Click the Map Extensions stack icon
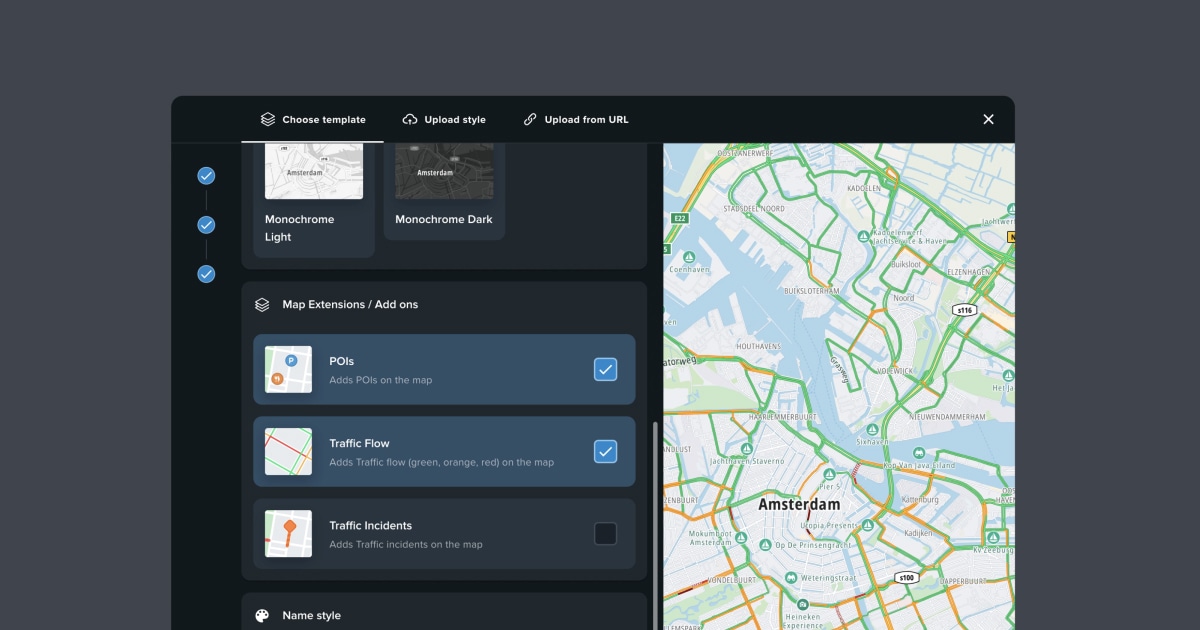1200x630 pixels. tap(262, 304)
